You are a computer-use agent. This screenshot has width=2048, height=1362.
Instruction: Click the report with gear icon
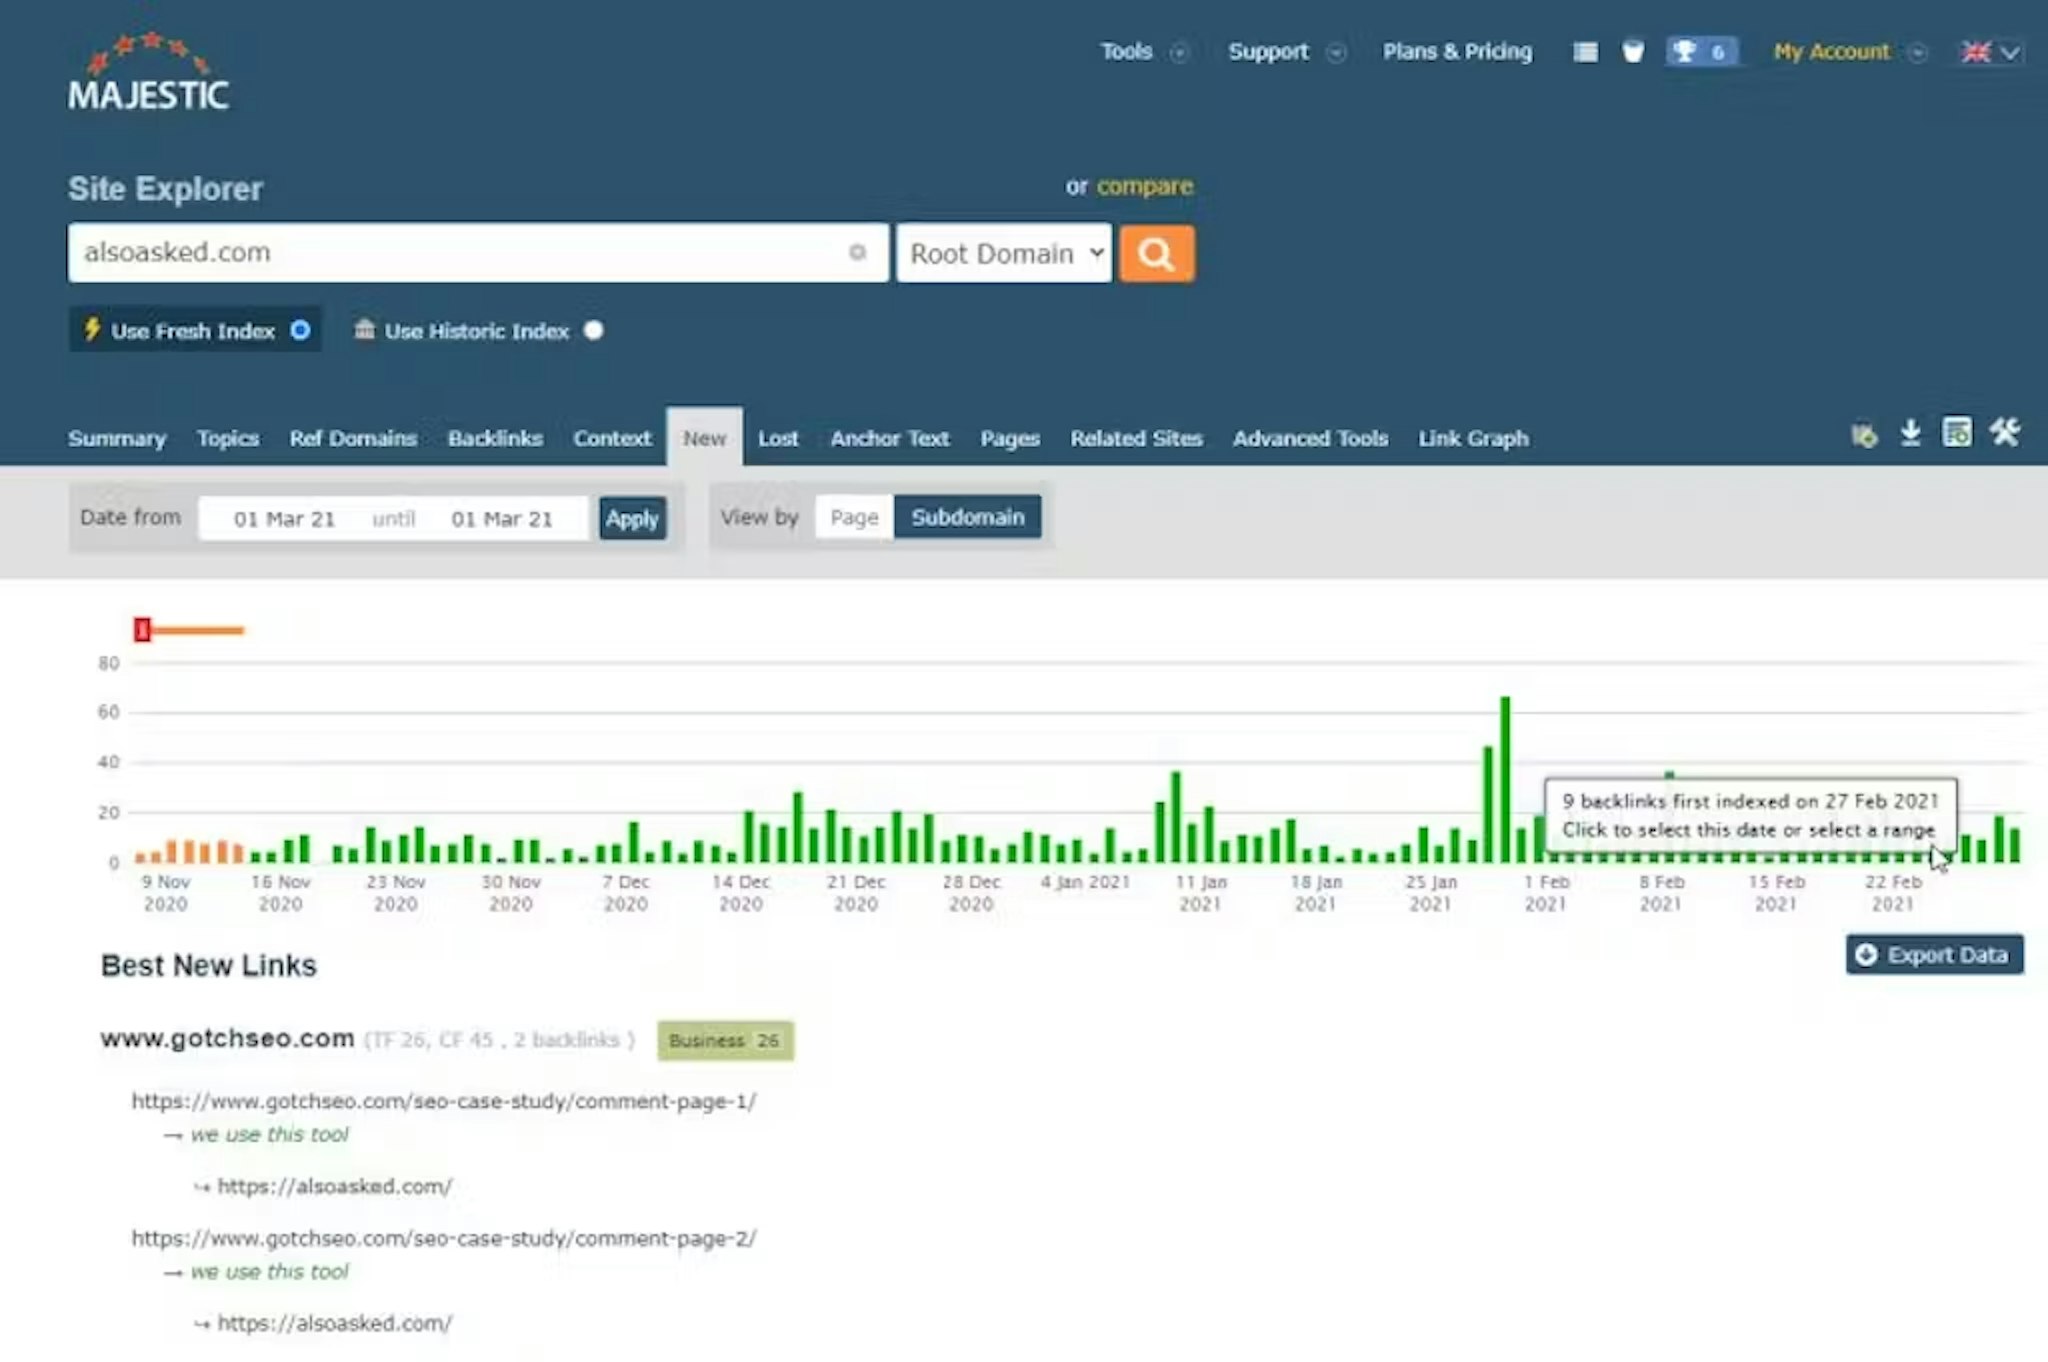point(1957,434)
